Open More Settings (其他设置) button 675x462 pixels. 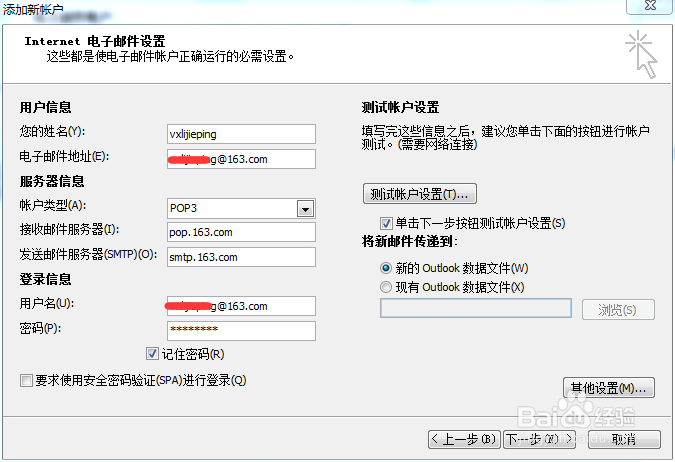pyautogui.click(x=609, y=388)
